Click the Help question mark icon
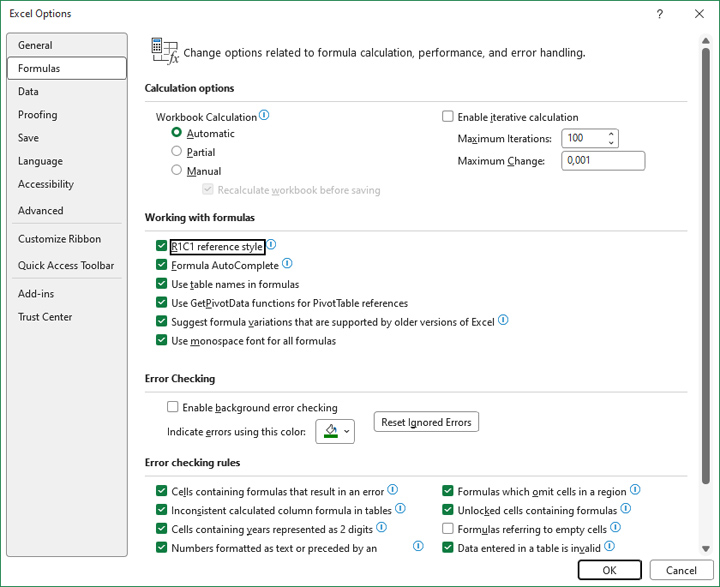720x587 pixels. 660,14
